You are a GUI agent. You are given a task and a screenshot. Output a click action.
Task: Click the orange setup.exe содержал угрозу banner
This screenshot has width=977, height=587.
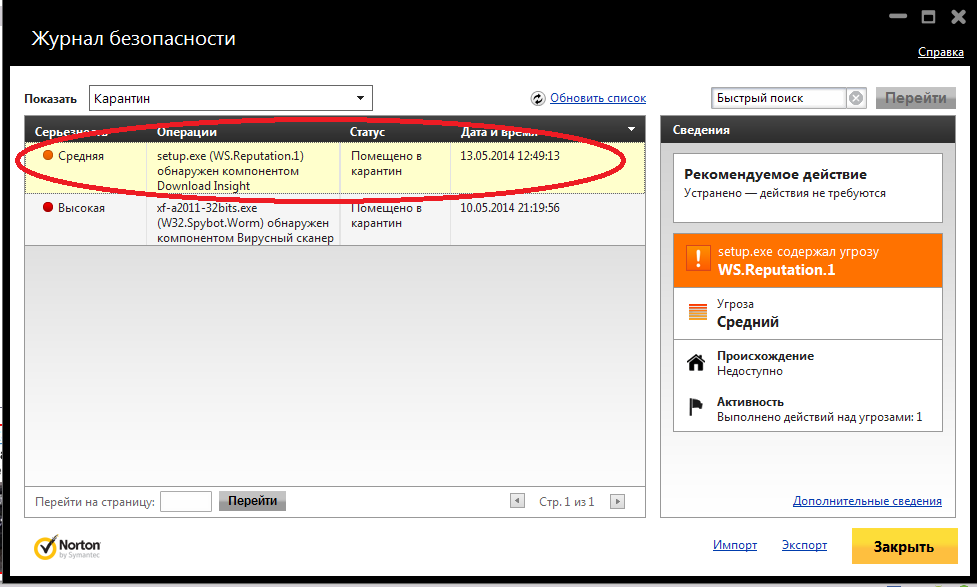808,260
